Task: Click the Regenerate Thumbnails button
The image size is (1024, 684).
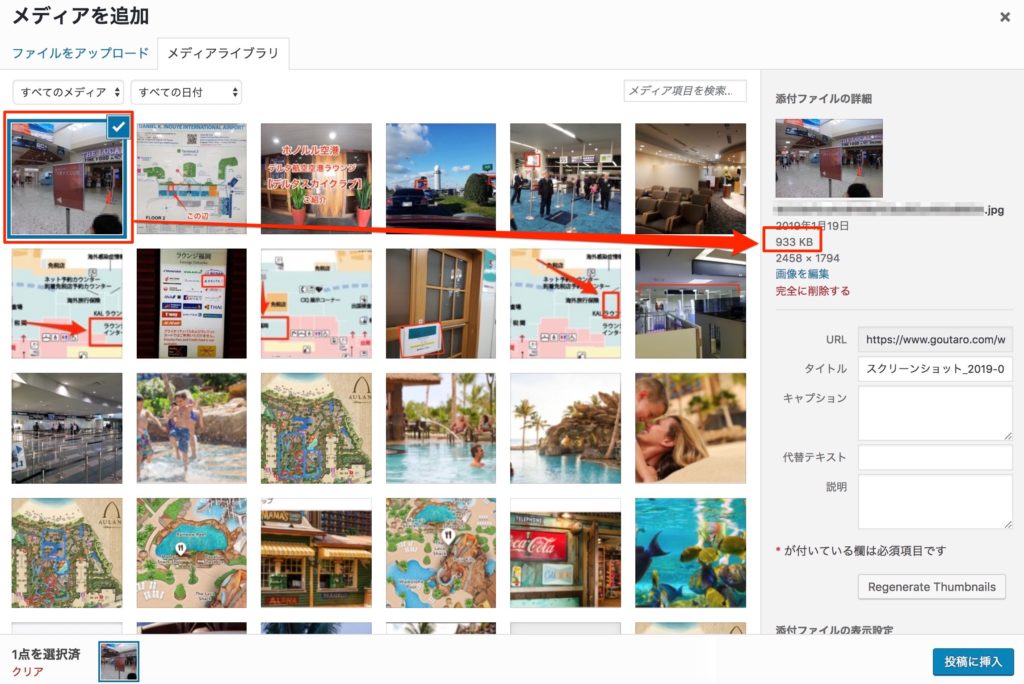Action: 931,587
